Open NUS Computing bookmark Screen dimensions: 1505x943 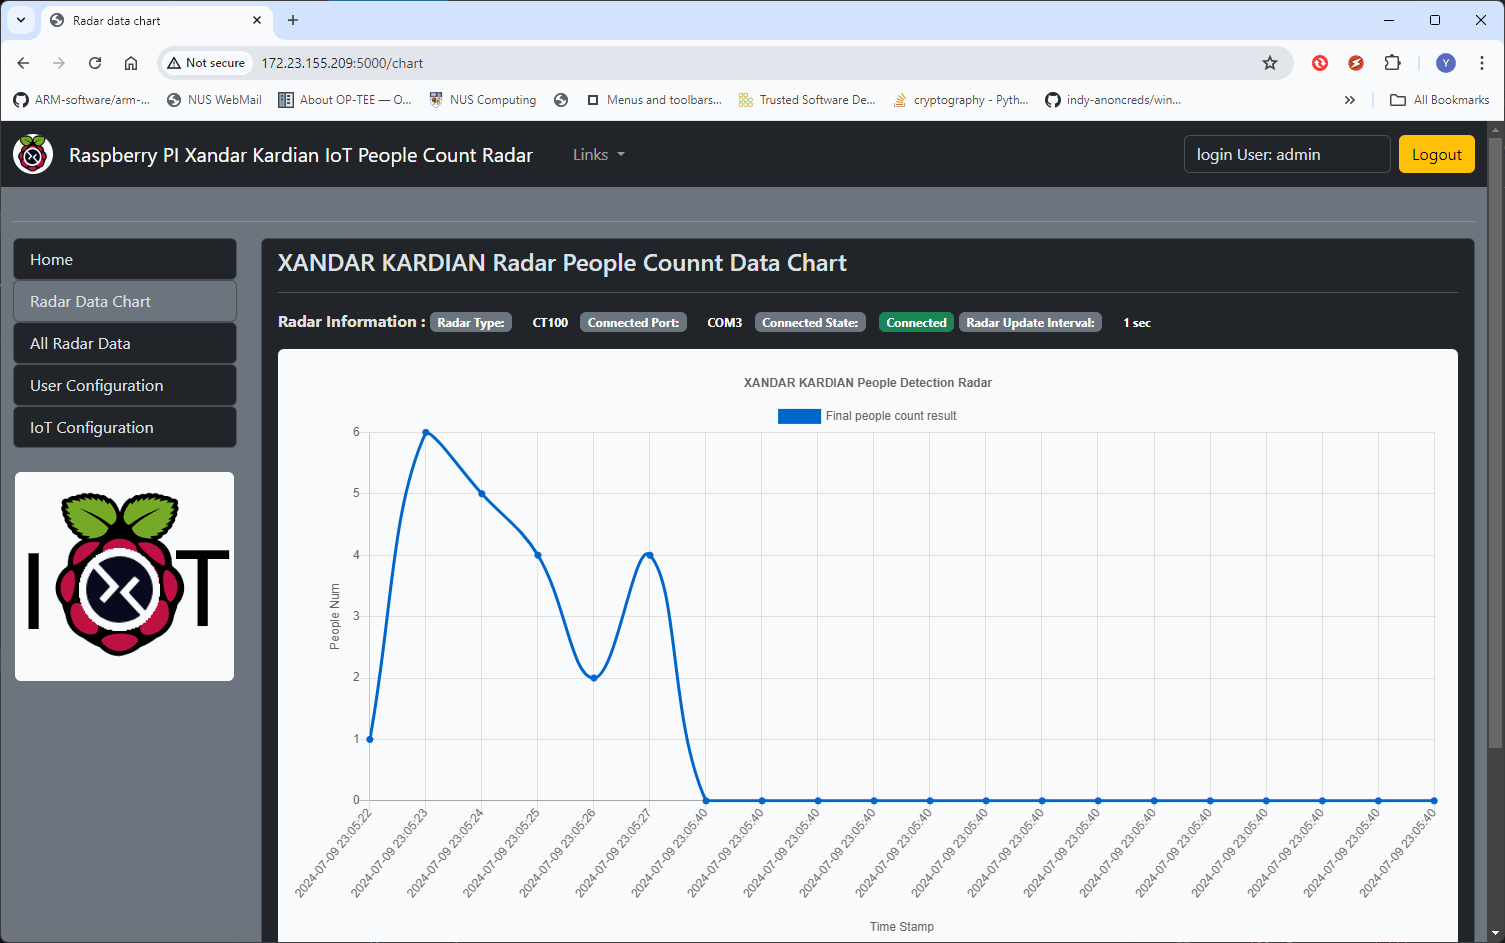tap(483, 100)
